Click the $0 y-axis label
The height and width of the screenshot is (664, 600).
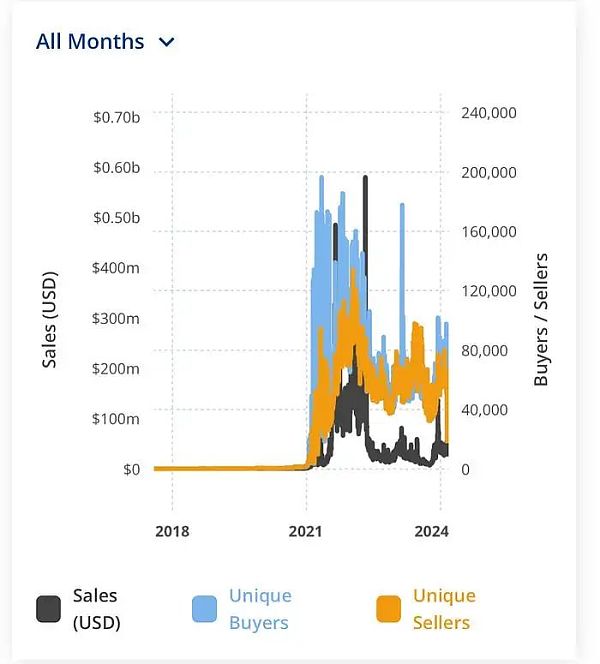[130, 469]
